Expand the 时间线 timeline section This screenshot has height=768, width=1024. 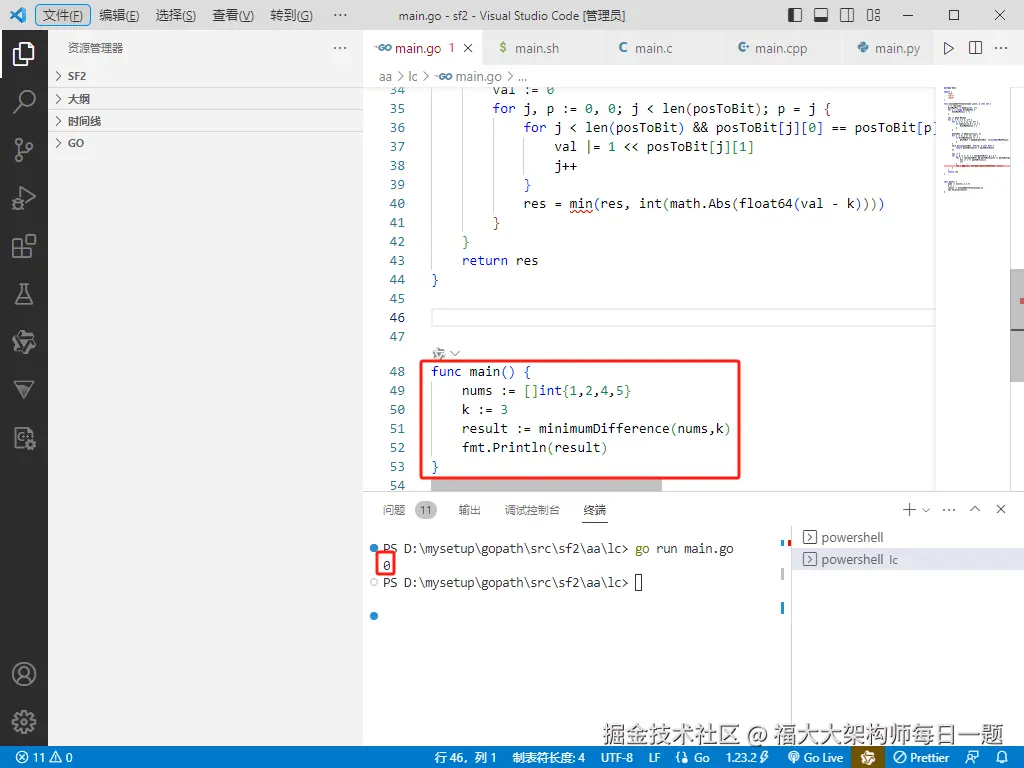click(x=206, y=121)
